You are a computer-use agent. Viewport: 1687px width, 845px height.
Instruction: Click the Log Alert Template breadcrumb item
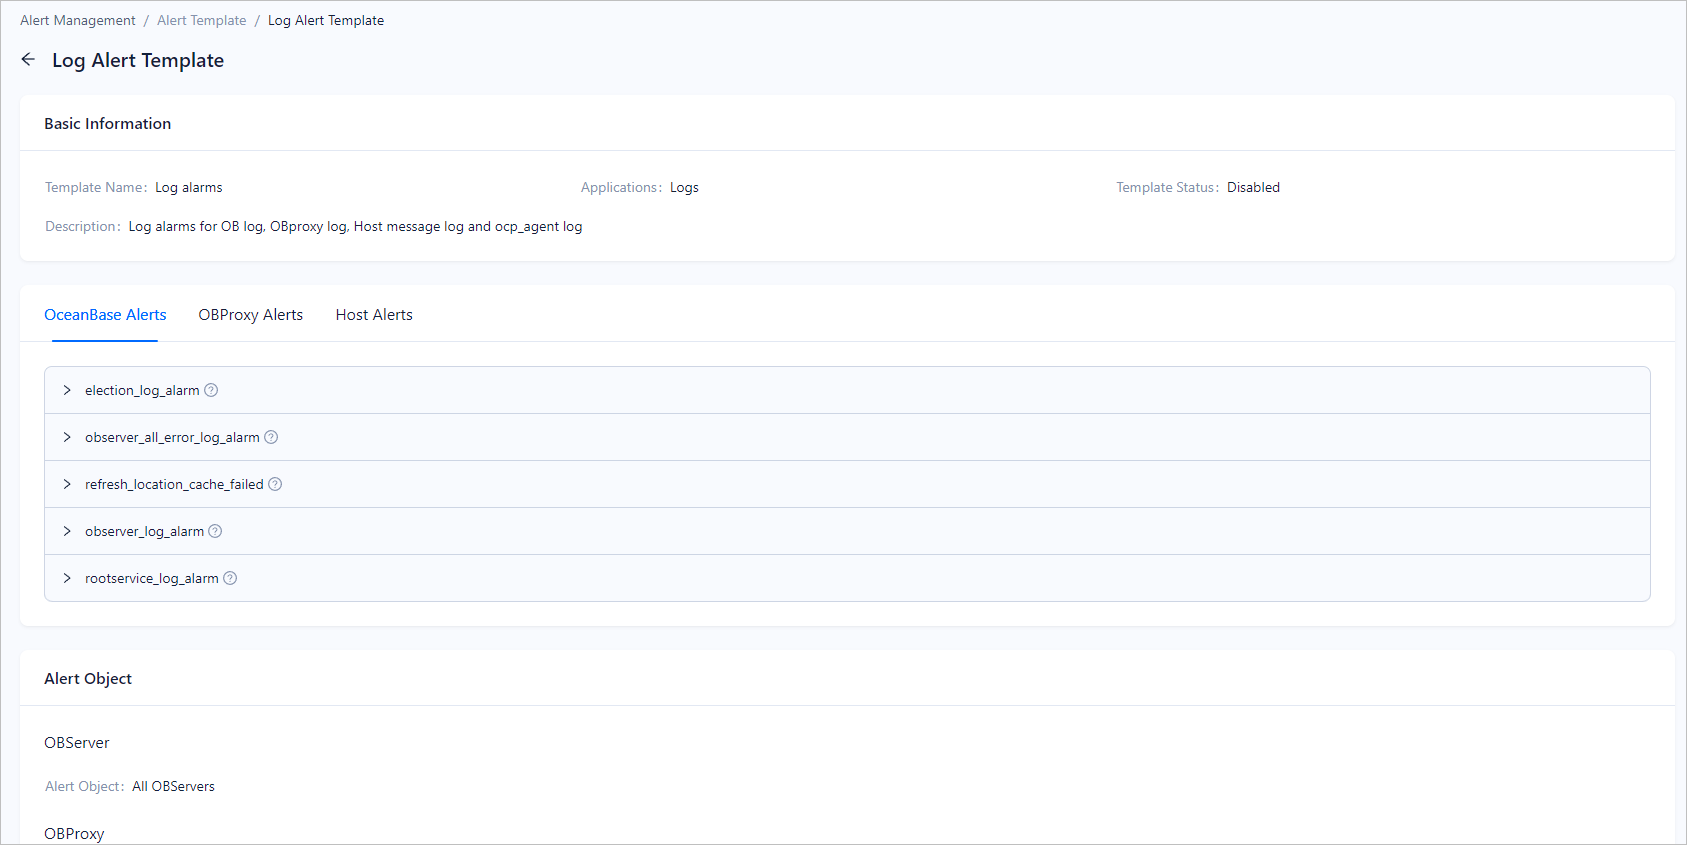[x=326, y=21]
